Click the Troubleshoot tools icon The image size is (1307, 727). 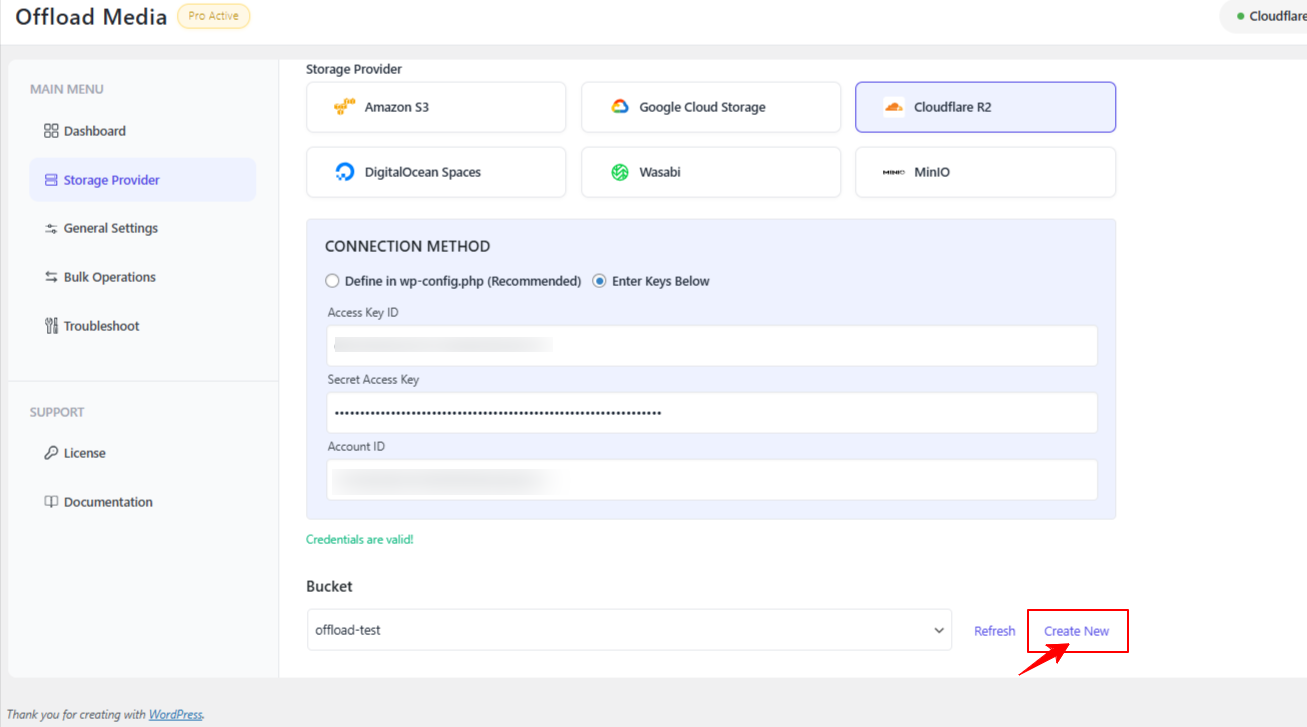click(x=51, y=326)
